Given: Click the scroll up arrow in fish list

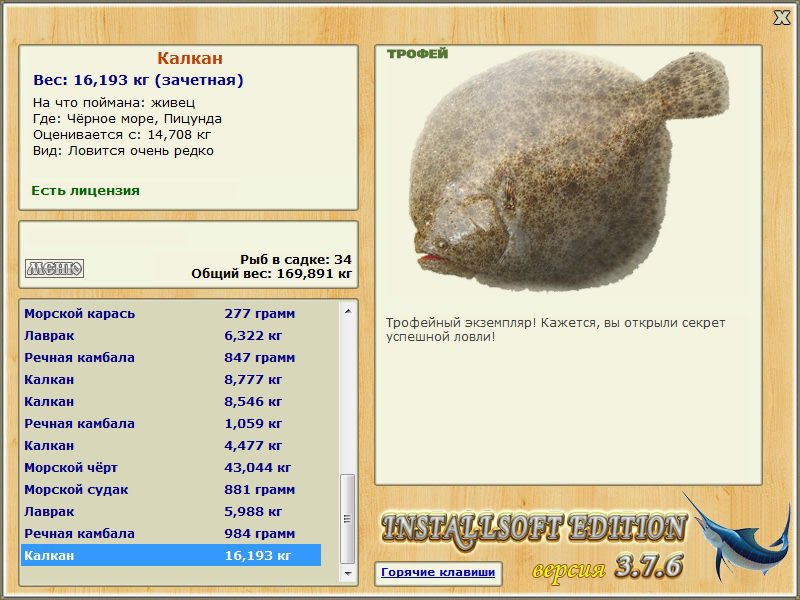Looking at the screenshot, I should point(348,312).
